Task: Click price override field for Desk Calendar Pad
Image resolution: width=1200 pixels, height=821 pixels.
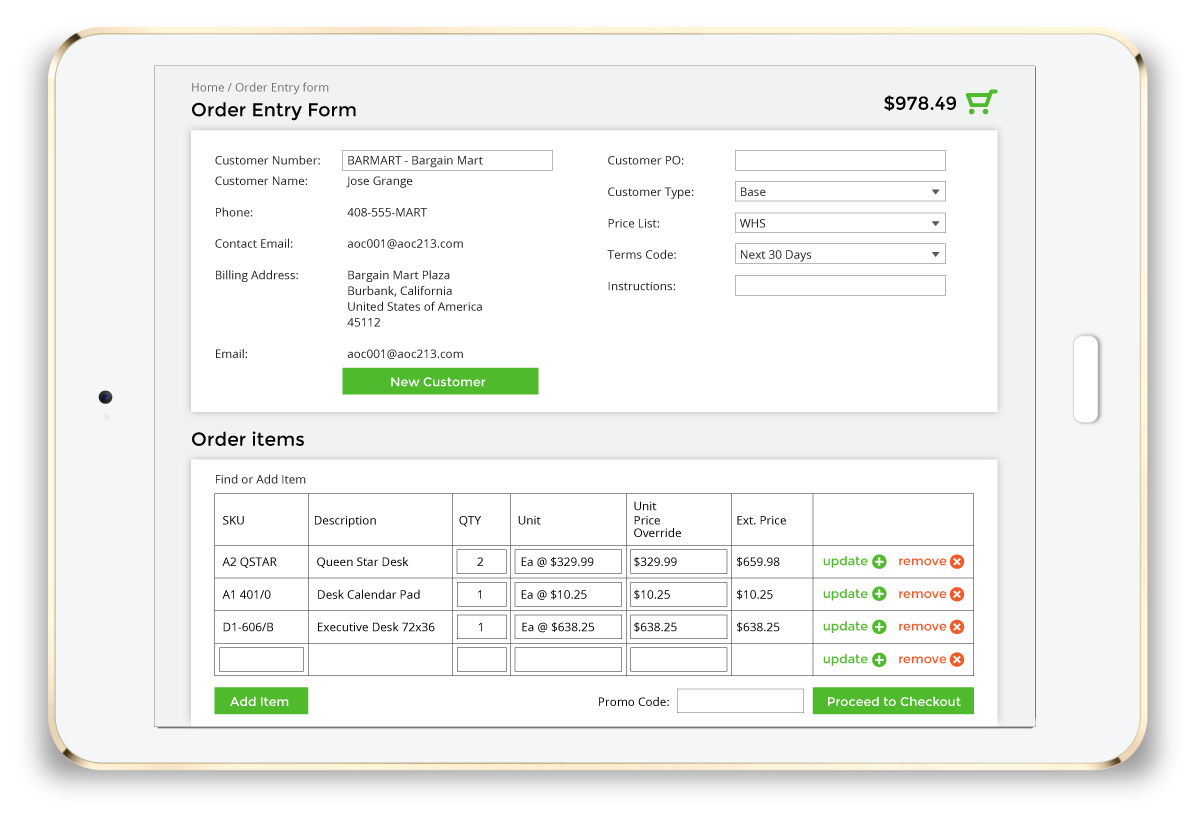Action: click(678, 594)
